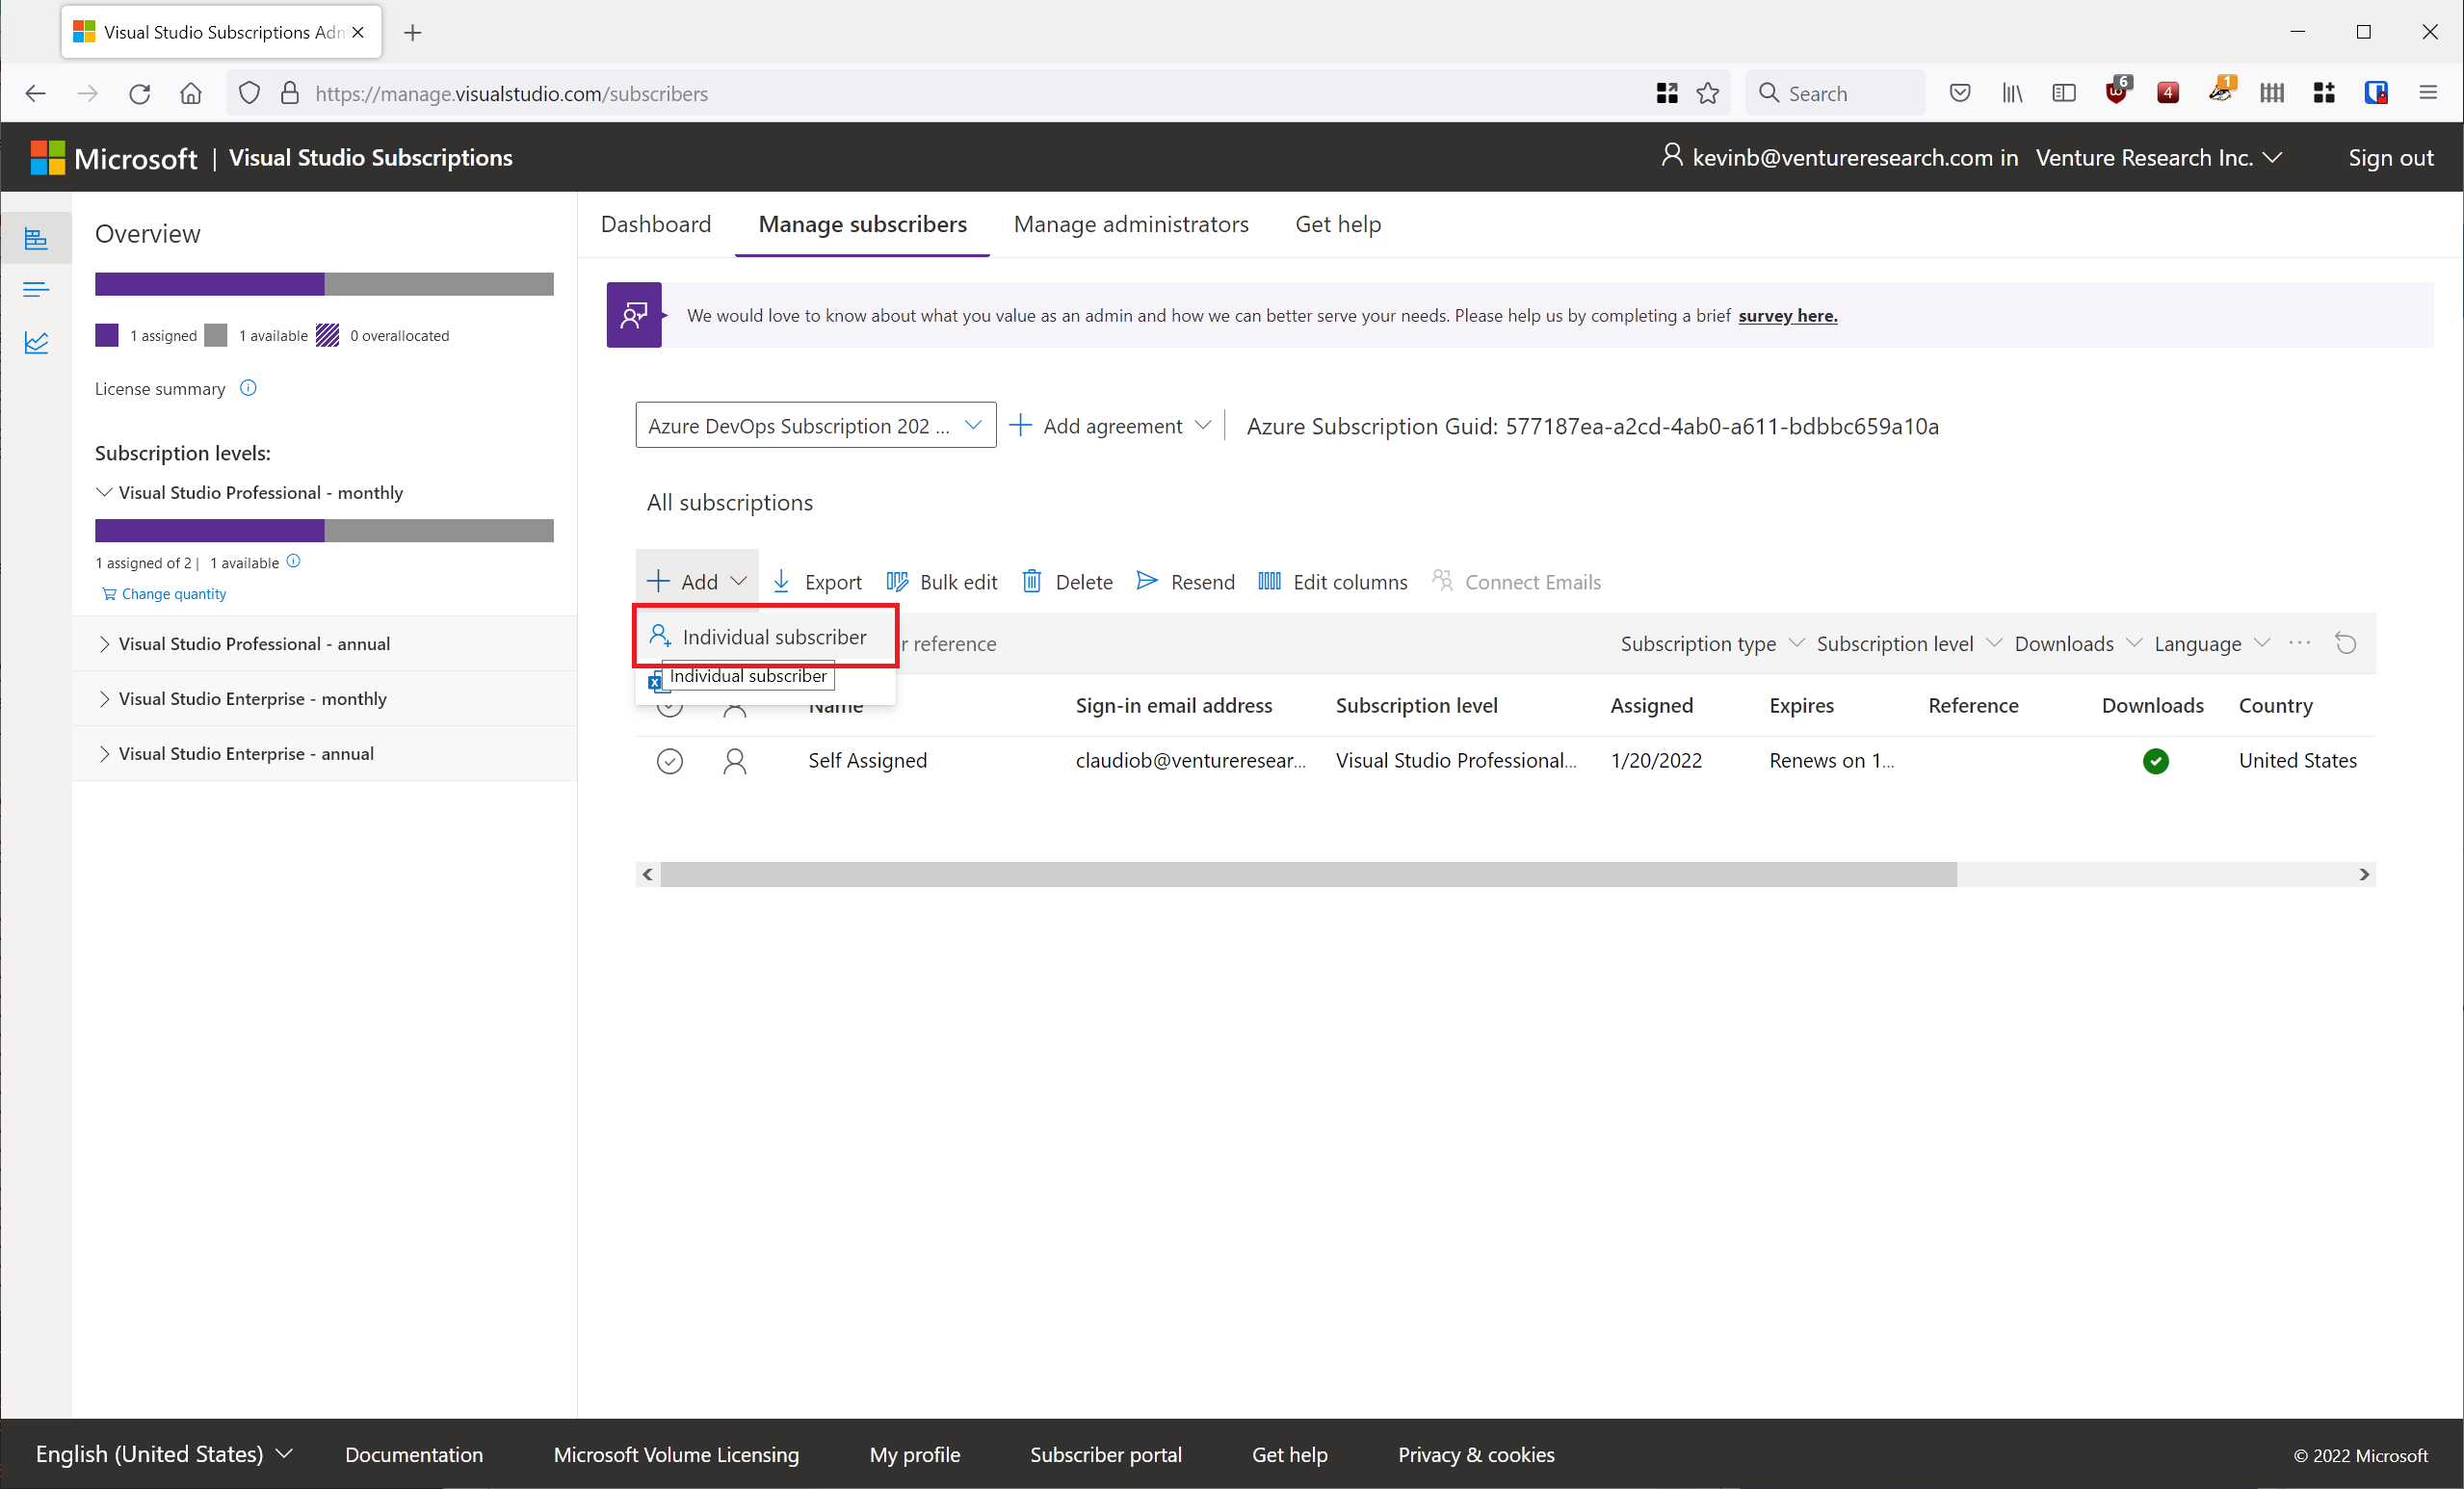Open the survey here link

[1787, 316]
